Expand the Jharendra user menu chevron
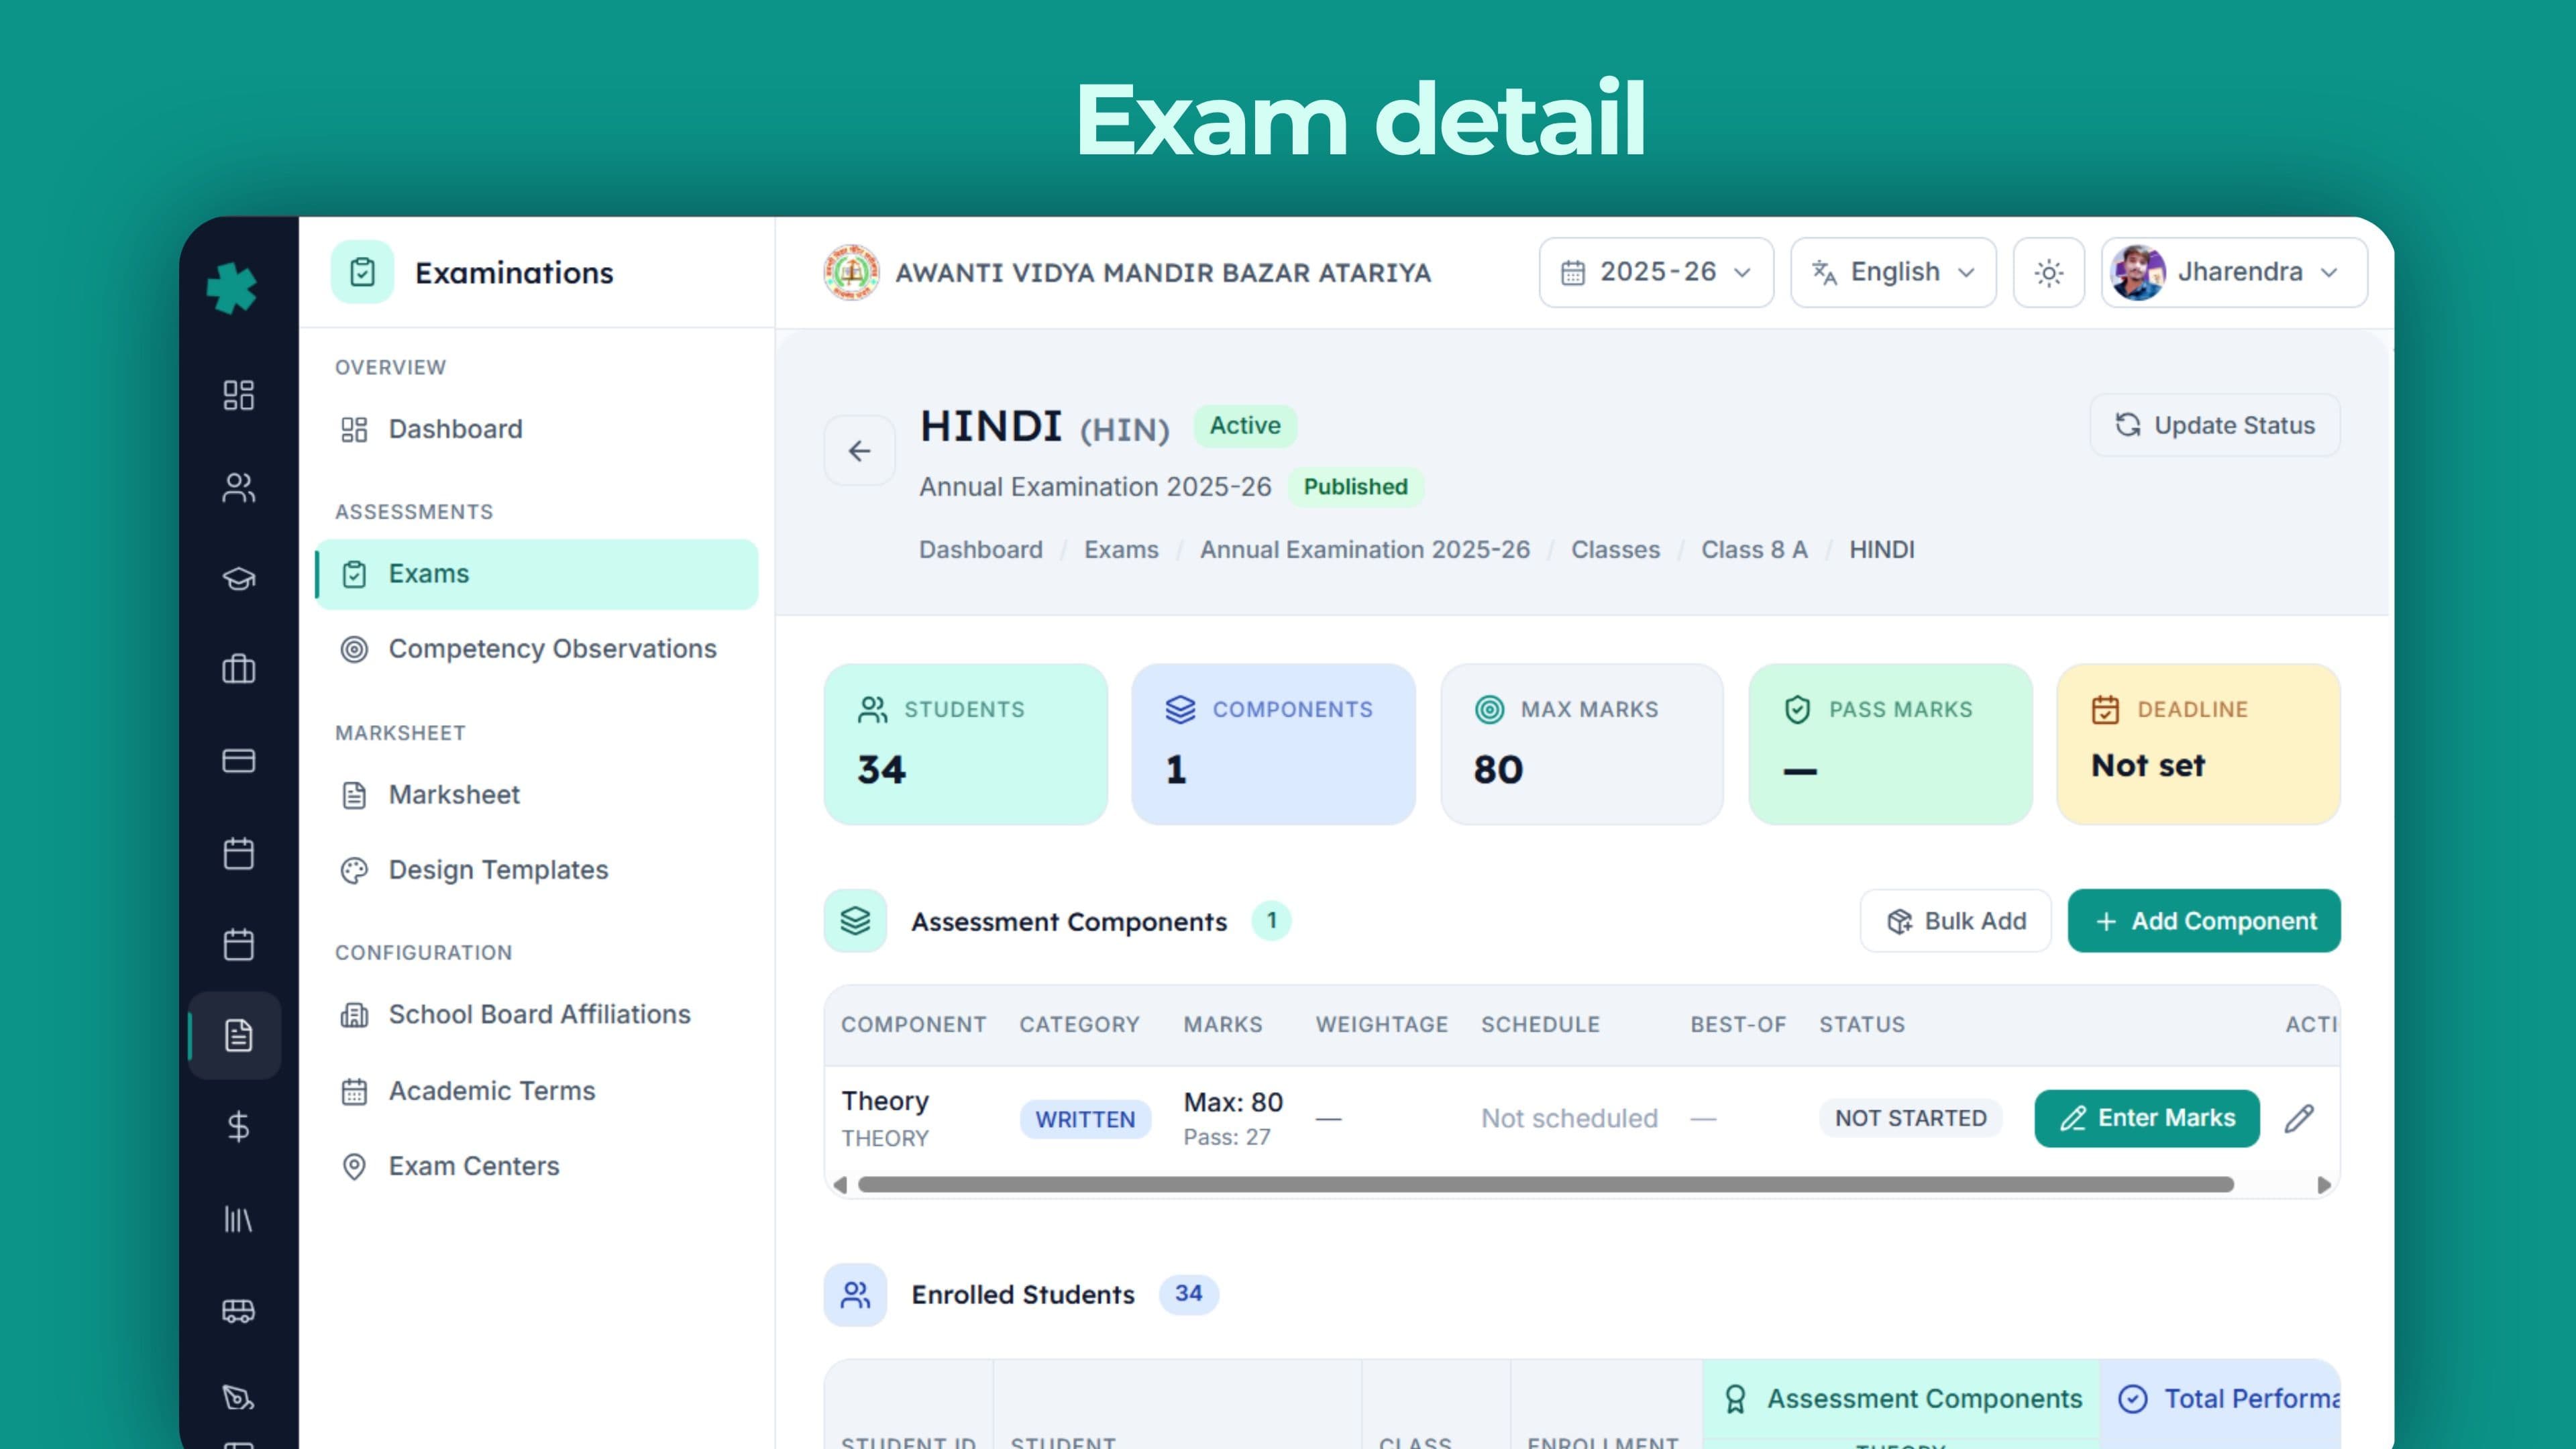The height and width of the screenshot is (1449, 2576). pyautogui.click(x=2329, y=273)
